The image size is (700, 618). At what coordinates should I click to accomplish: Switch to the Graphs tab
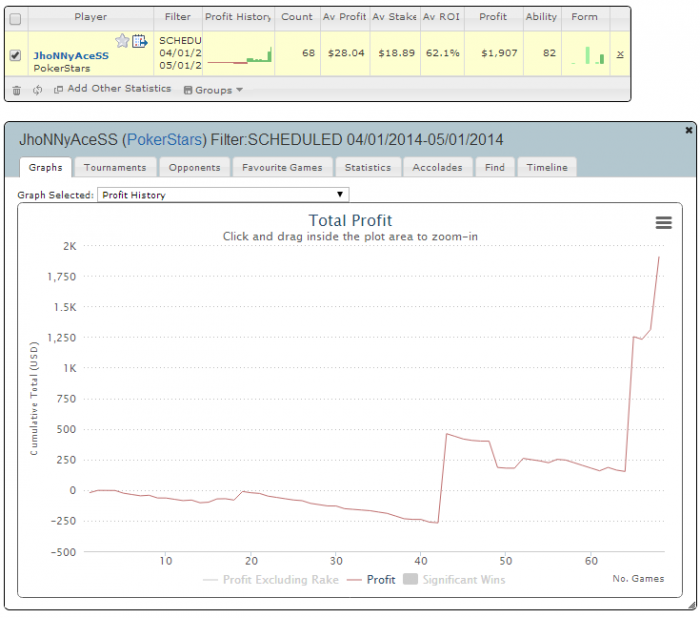point(46,167)
